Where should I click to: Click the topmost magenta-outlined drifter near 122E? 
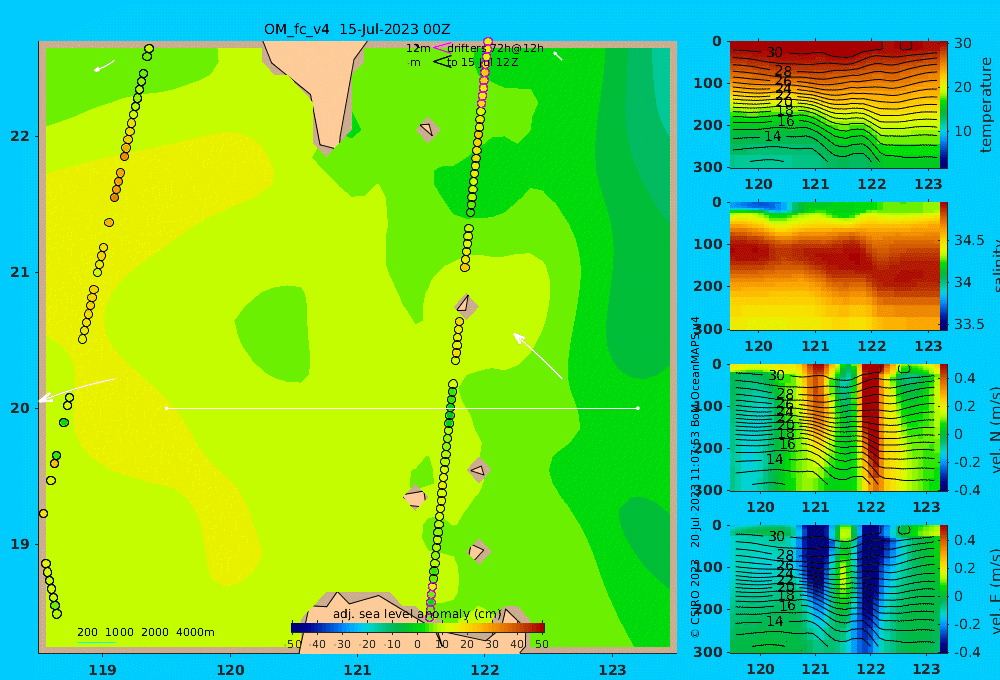click(x=488, y=42)
